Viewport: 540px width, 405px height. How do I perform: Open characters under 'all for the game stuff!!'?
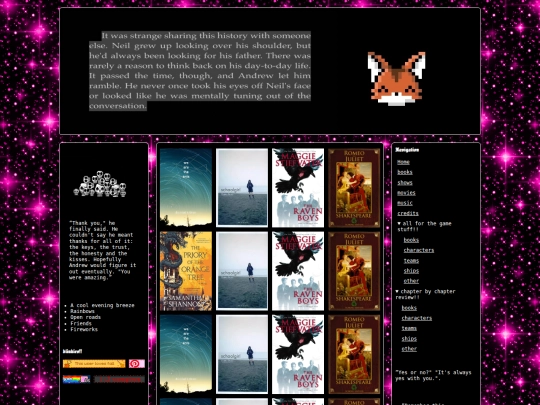pyautogui.click(x=419, y=250)
